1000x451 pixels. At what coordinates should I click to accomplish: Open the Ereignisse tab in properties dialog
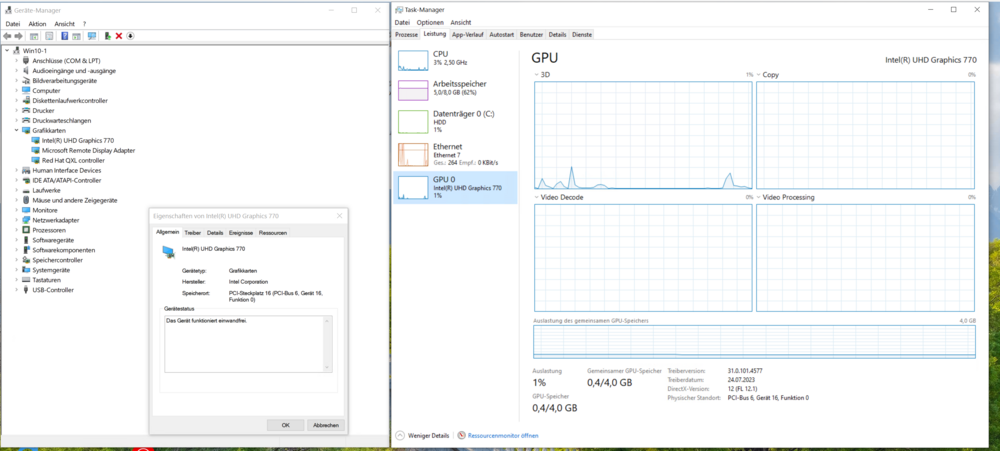(241, 233)
